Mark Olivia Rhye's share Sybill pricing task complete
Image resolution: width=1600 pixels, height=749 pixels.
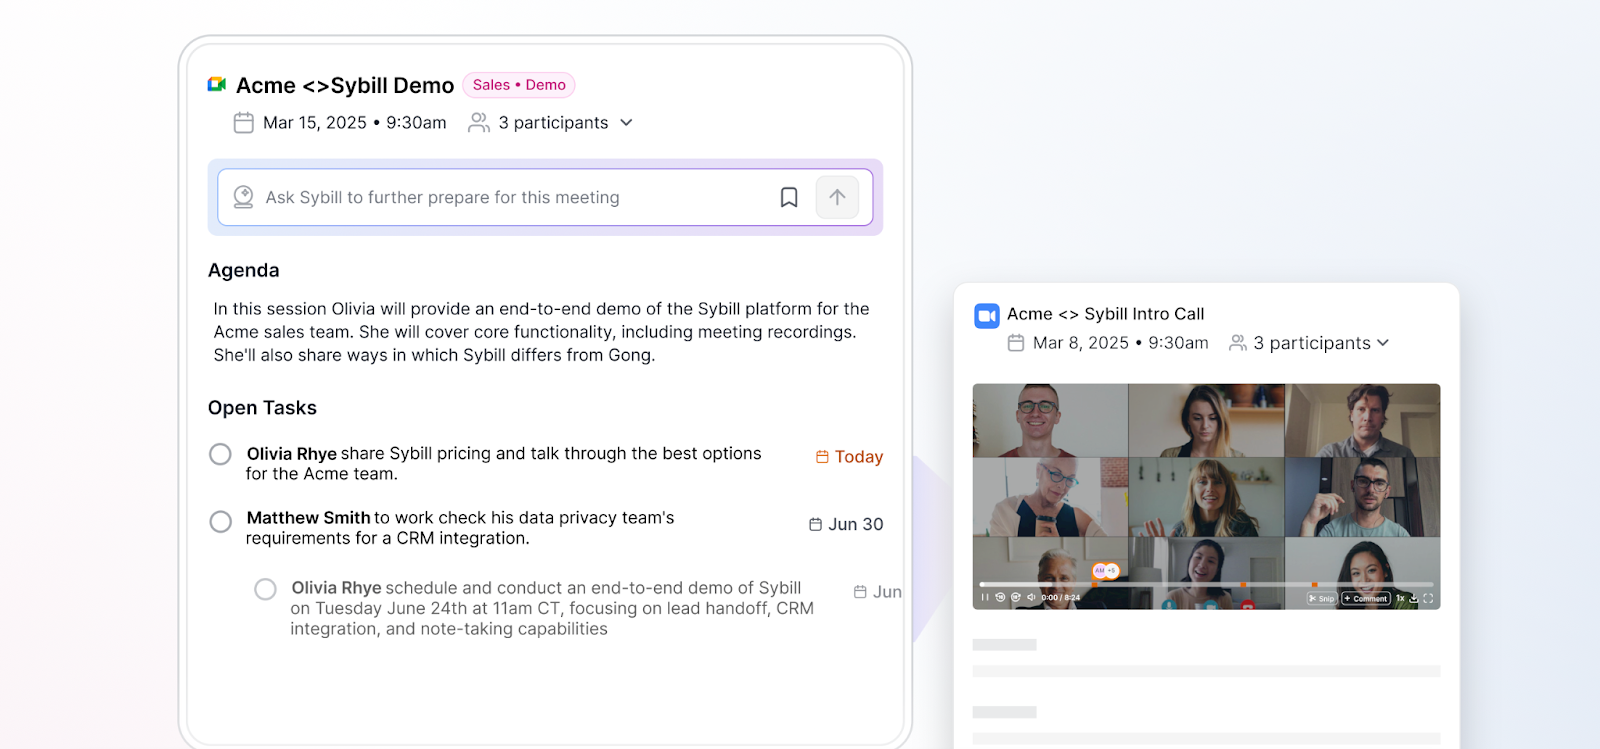click(x=220, y=454)
